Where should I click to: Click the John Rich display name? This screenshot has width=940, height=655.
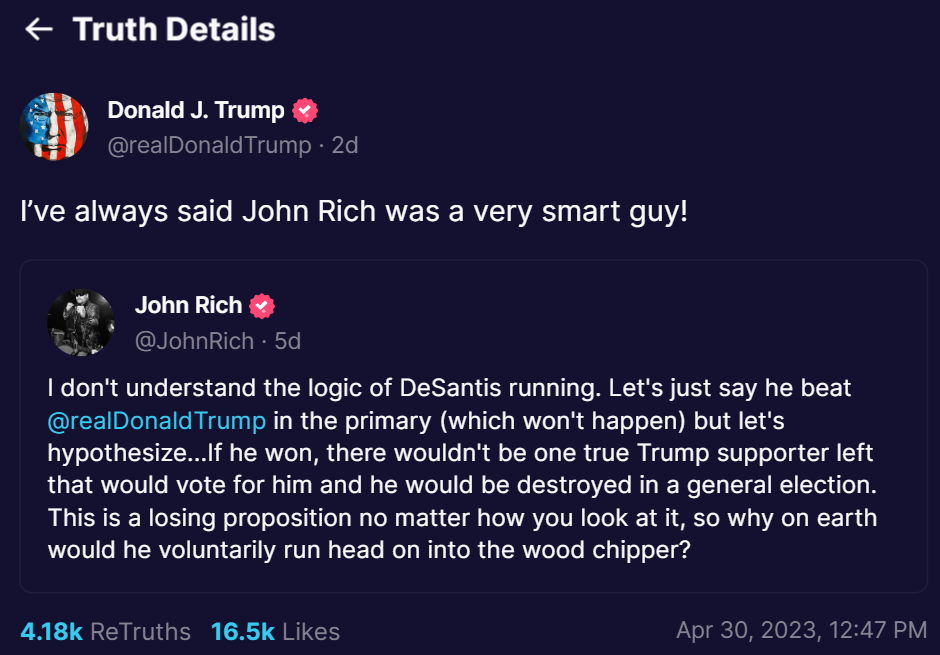click(x=188, y=305)
